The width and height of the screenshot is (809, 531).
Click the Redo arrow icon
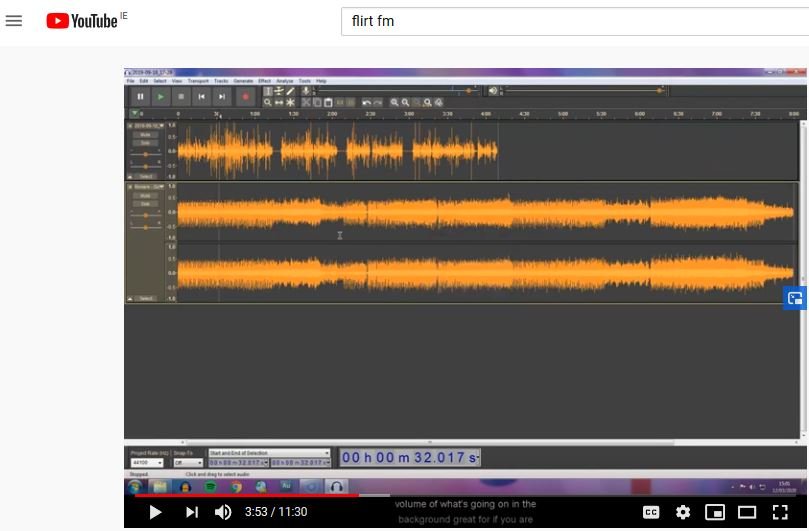click(378, 103)
